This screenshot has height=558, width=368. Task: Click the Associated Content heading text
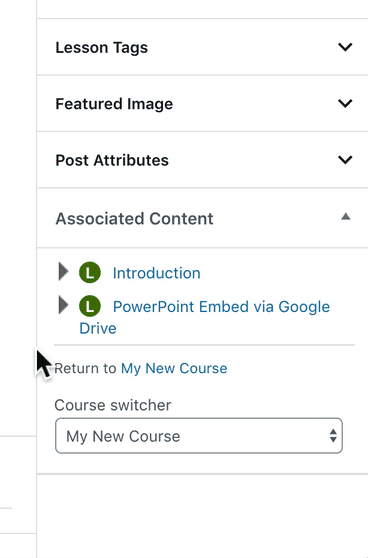click(135, 219)
